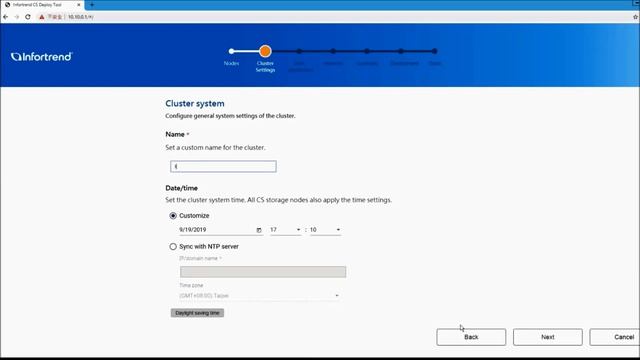640x360 pixels.
Task: Open a new browser tab
Action: [x=92, y=4]
